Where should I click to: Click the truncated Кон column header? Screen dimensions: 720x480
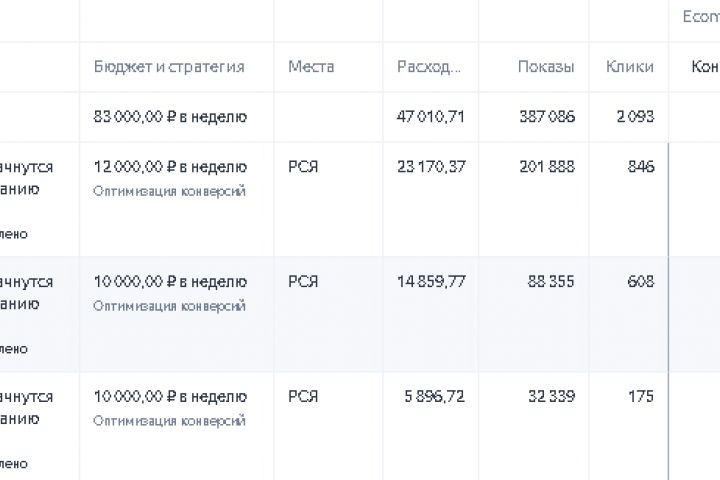point(704,67)
